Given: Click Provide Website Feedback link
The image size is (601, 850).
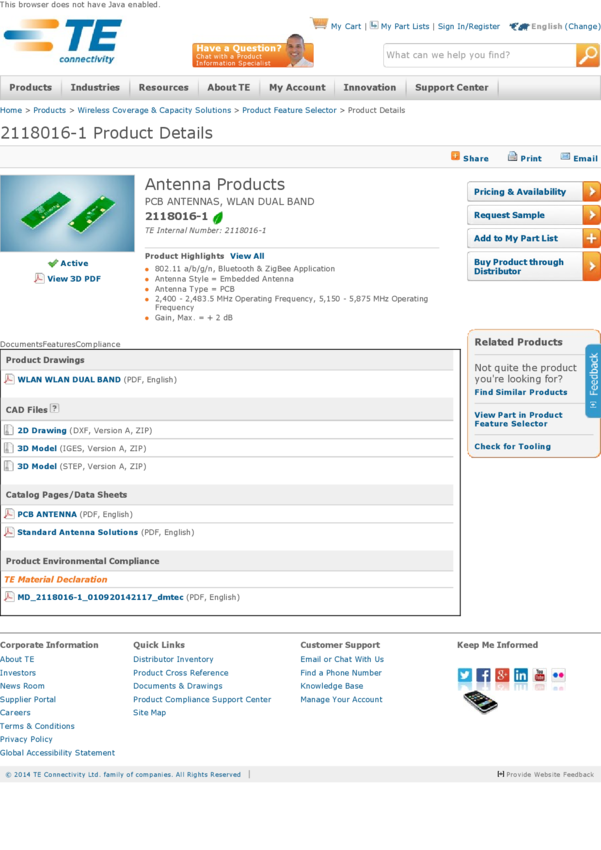Looking at the screenshot, I should pyautogui.click(x=546, y=774).
